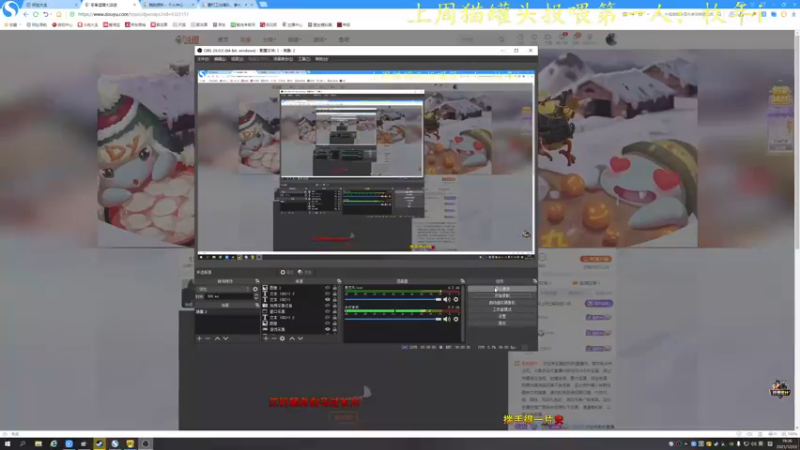
Task: Select 场景 2 in the scenes list
Action: click(228, 311)
